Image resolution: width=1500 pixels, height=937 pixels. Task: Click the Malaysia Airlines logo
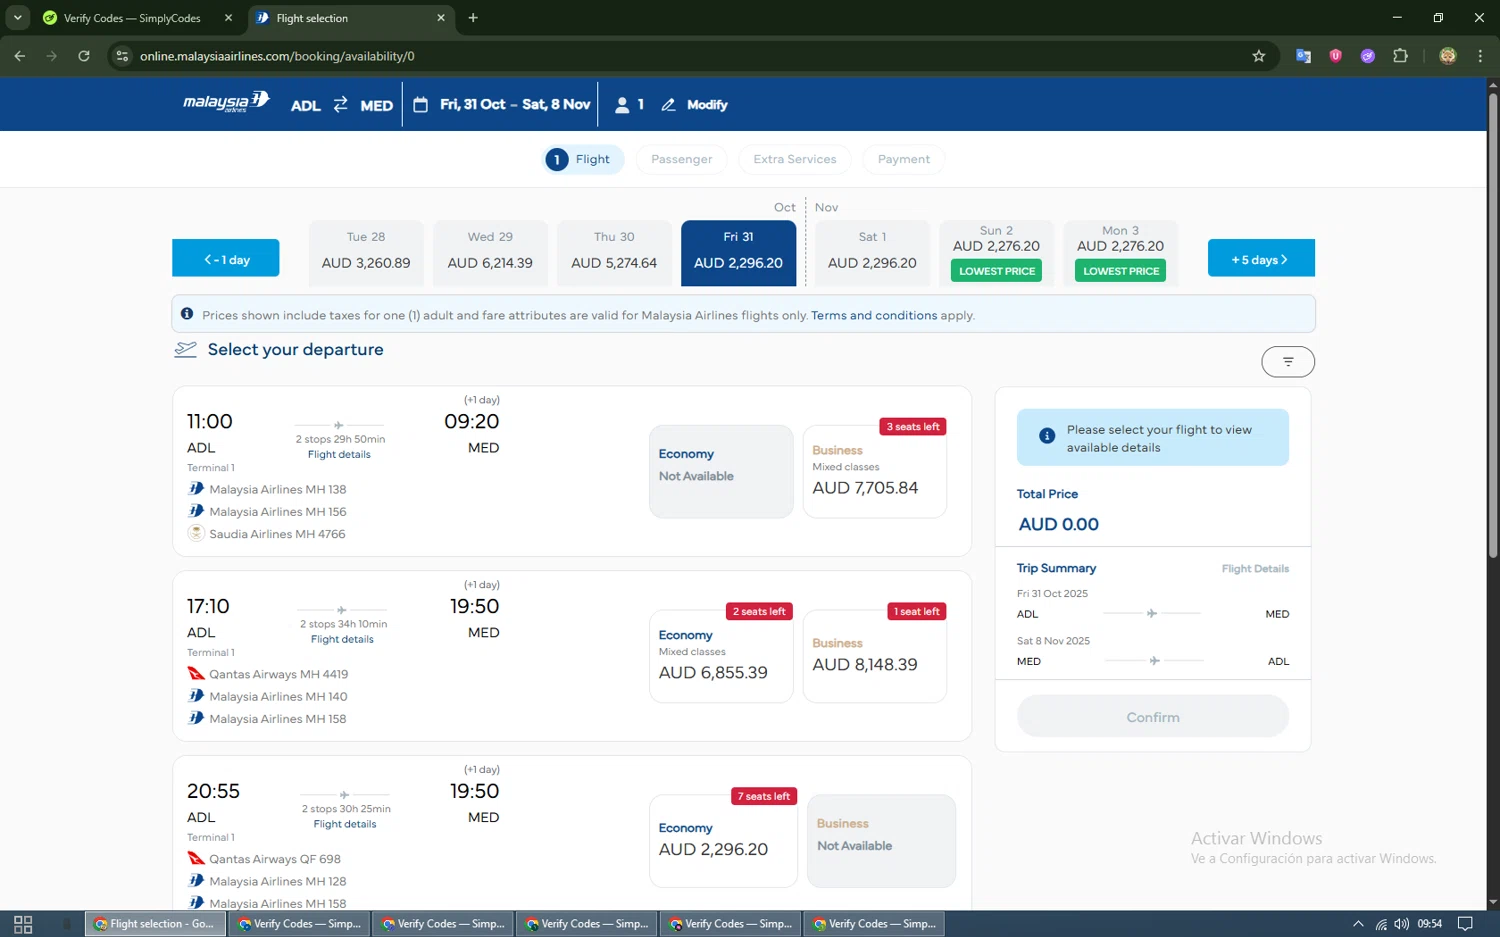[226, 102]
